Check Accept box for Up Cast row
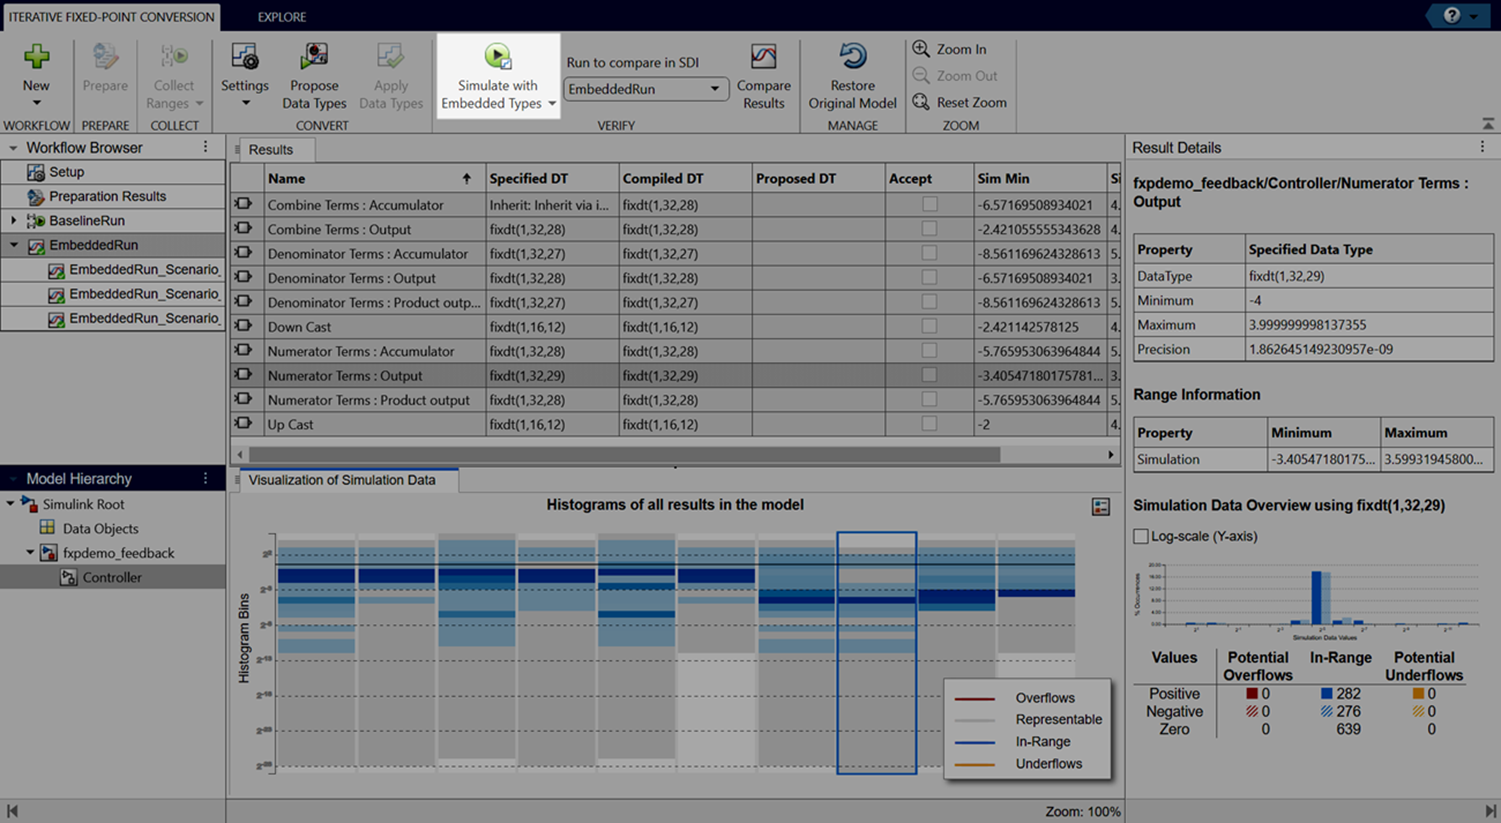This screenshot has height=823, width=1501. 929,424
